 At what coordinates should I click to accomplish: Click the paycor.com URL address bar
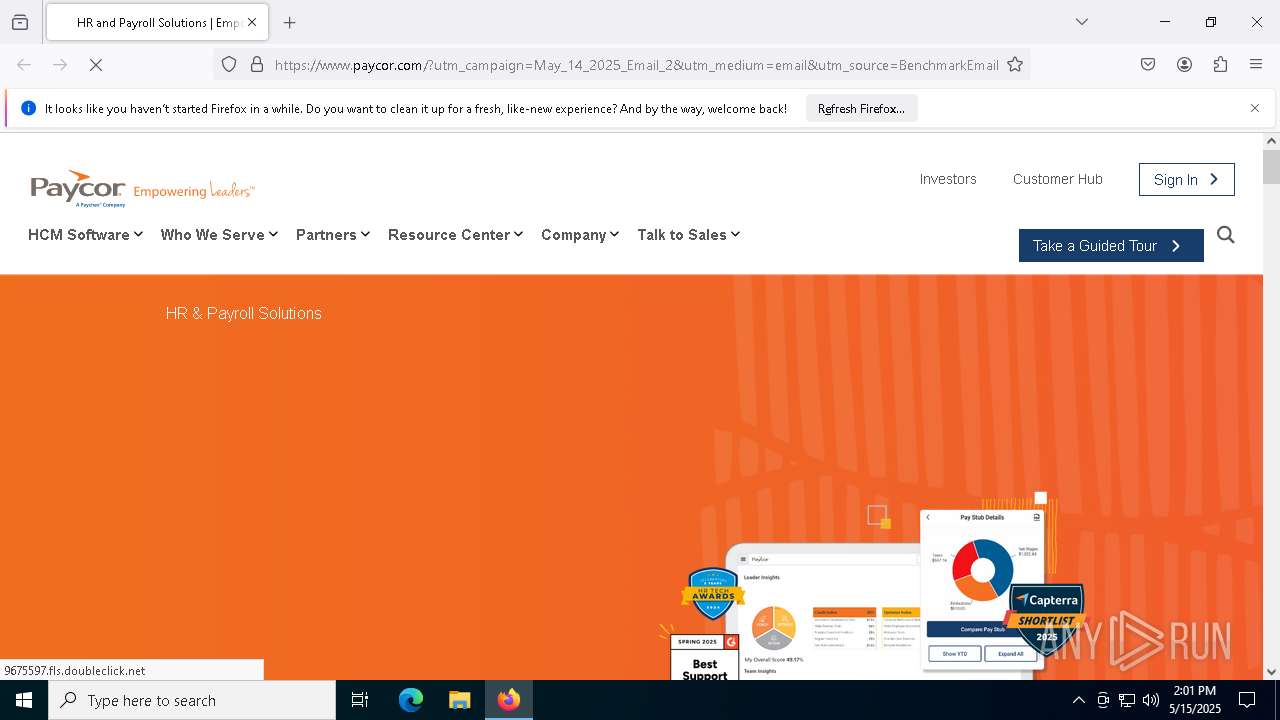coord(636,65)
